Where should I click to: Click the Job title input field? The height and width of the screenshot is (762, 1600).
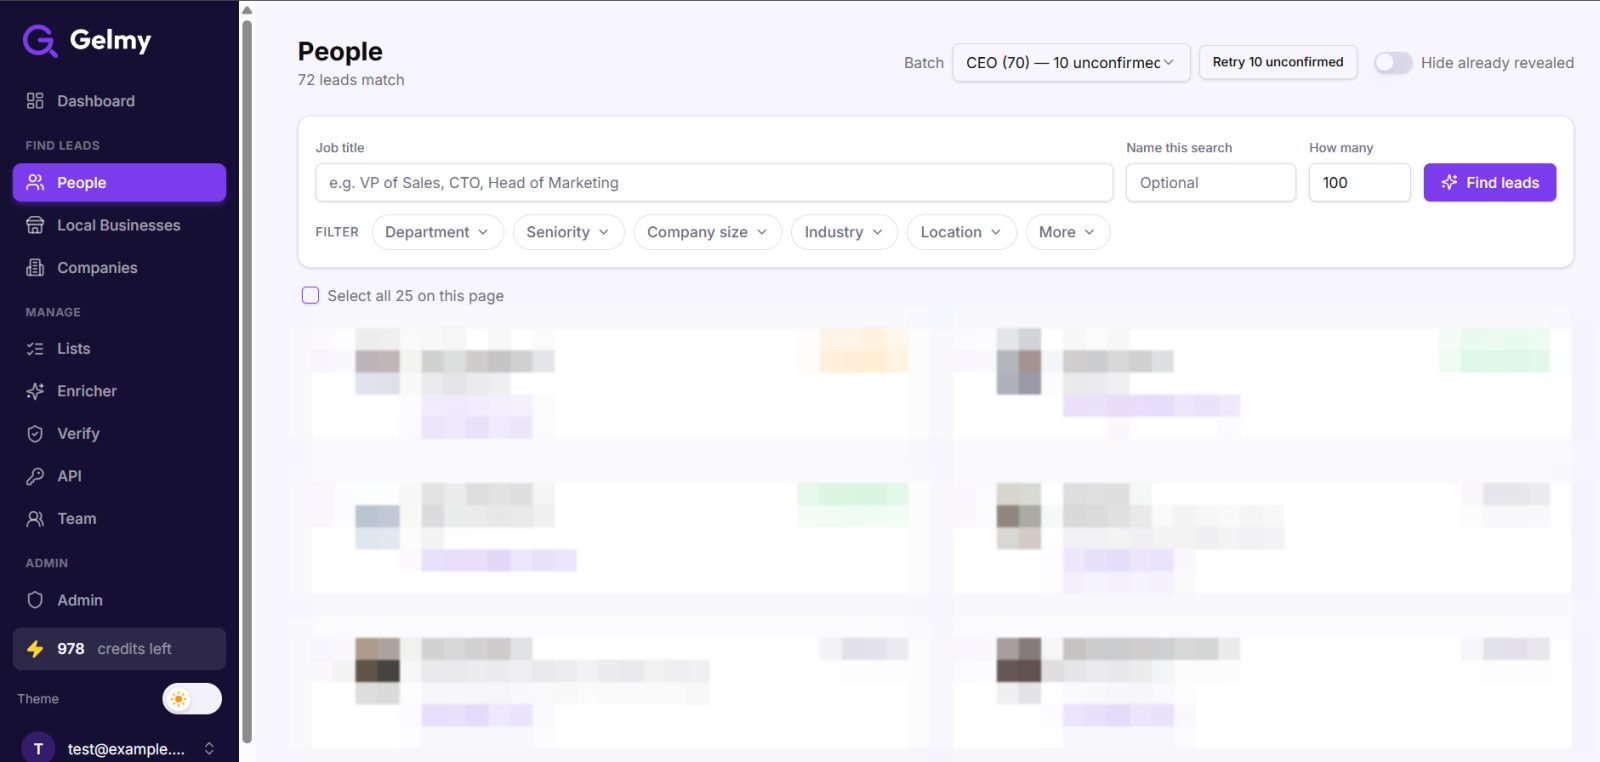pyautogui.click(x=714, y=182)
